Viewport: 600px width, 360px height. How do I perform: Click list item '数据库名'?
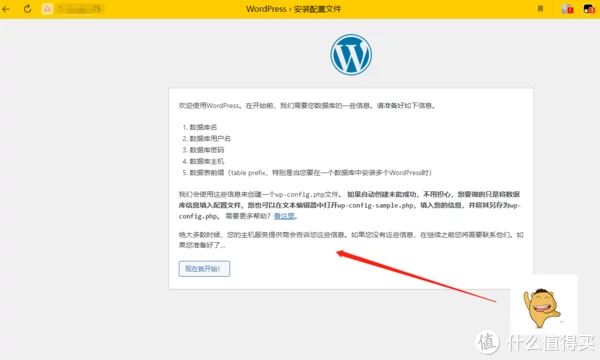pos(203,127)
